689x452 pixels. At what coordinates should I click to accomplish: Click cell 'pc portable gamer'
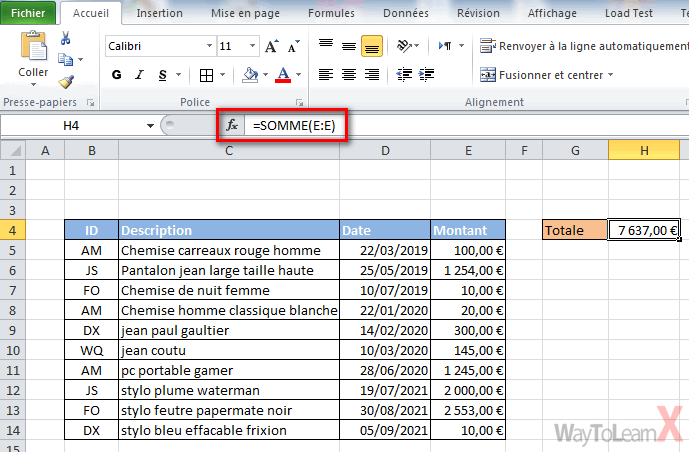[229, 370]
